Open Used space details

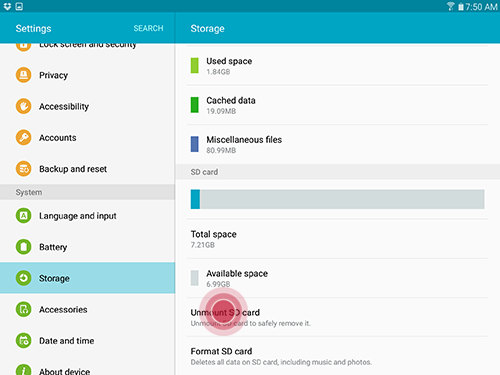pos(338,66)
